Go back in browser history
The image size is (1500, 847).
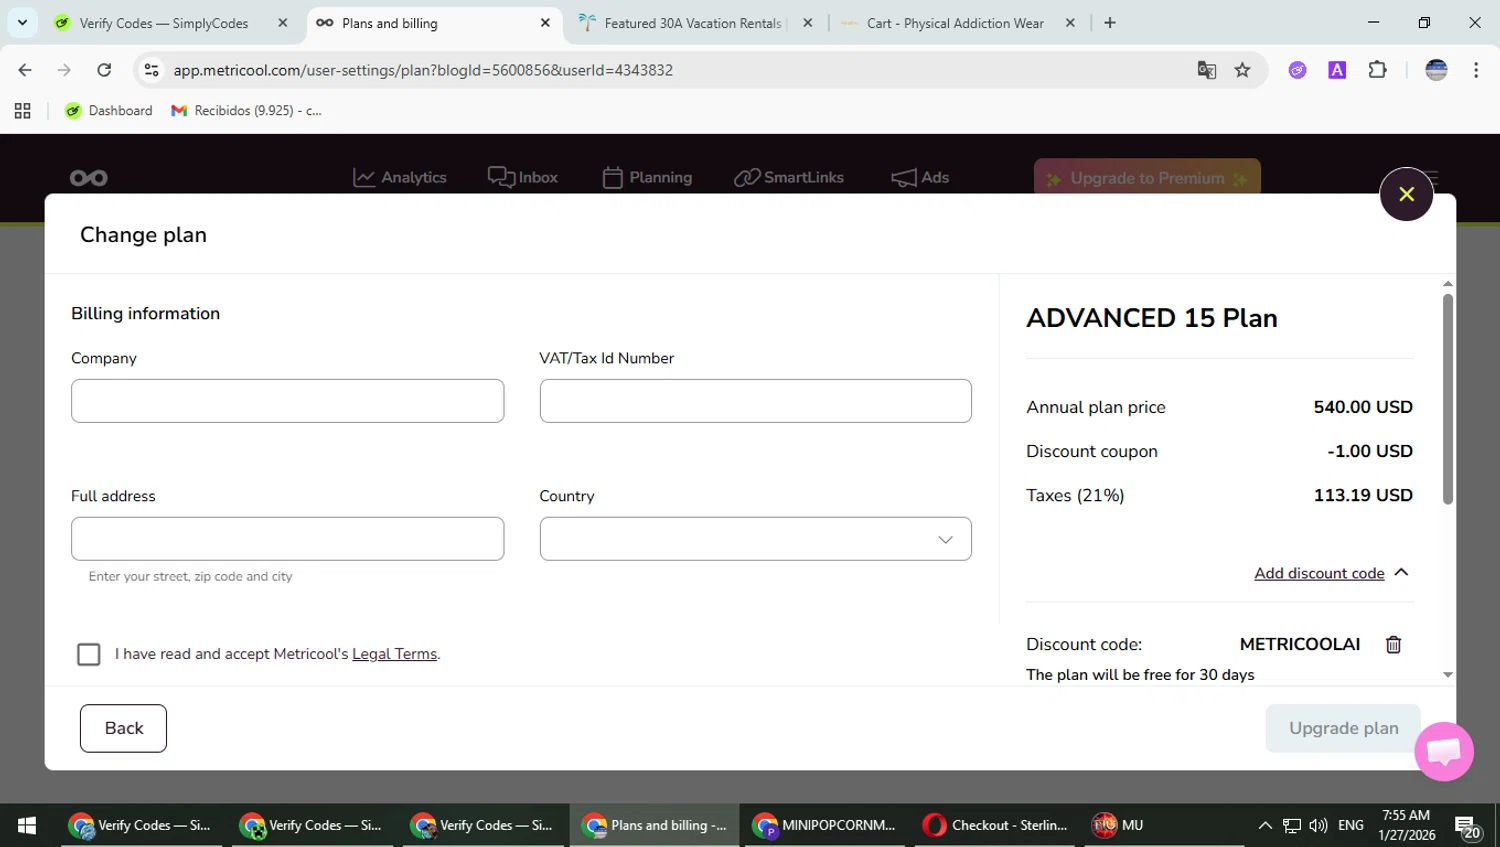(x=25, y=70)
